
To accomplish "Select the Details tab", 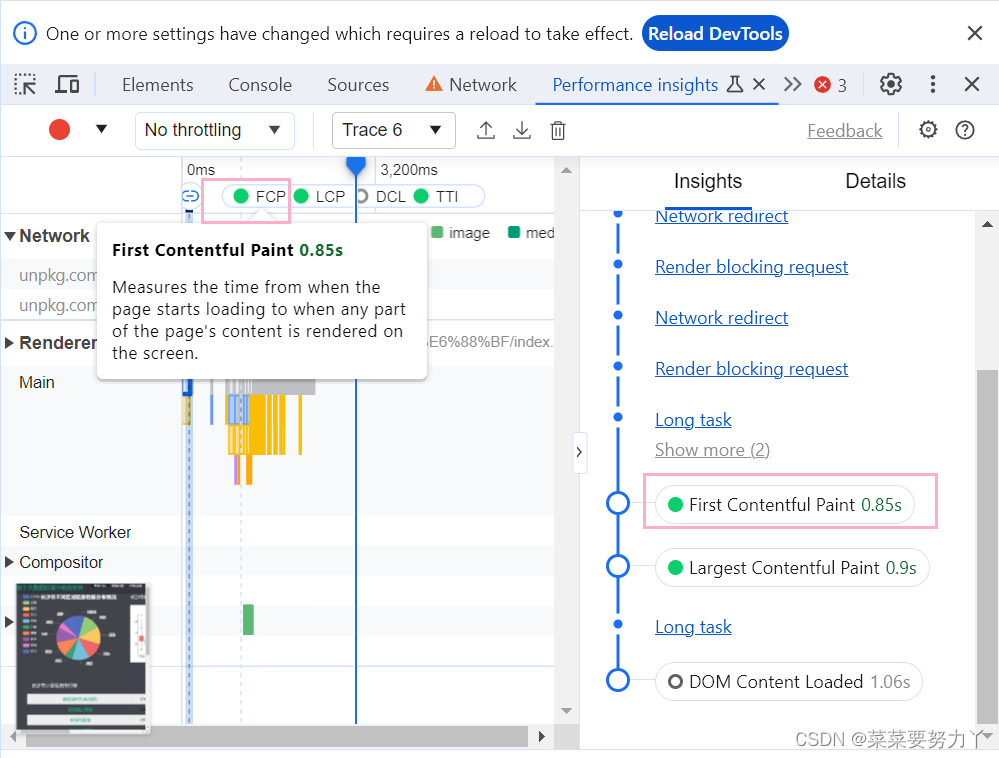I will coord(875,182).
